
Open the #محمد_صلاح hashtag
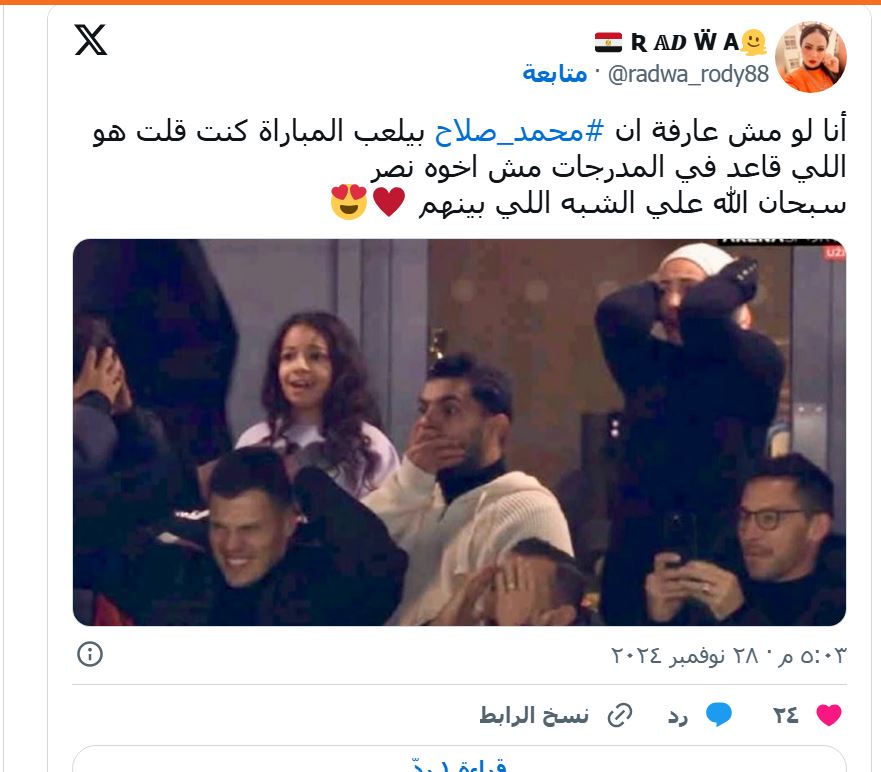click(x=519, y=132)
